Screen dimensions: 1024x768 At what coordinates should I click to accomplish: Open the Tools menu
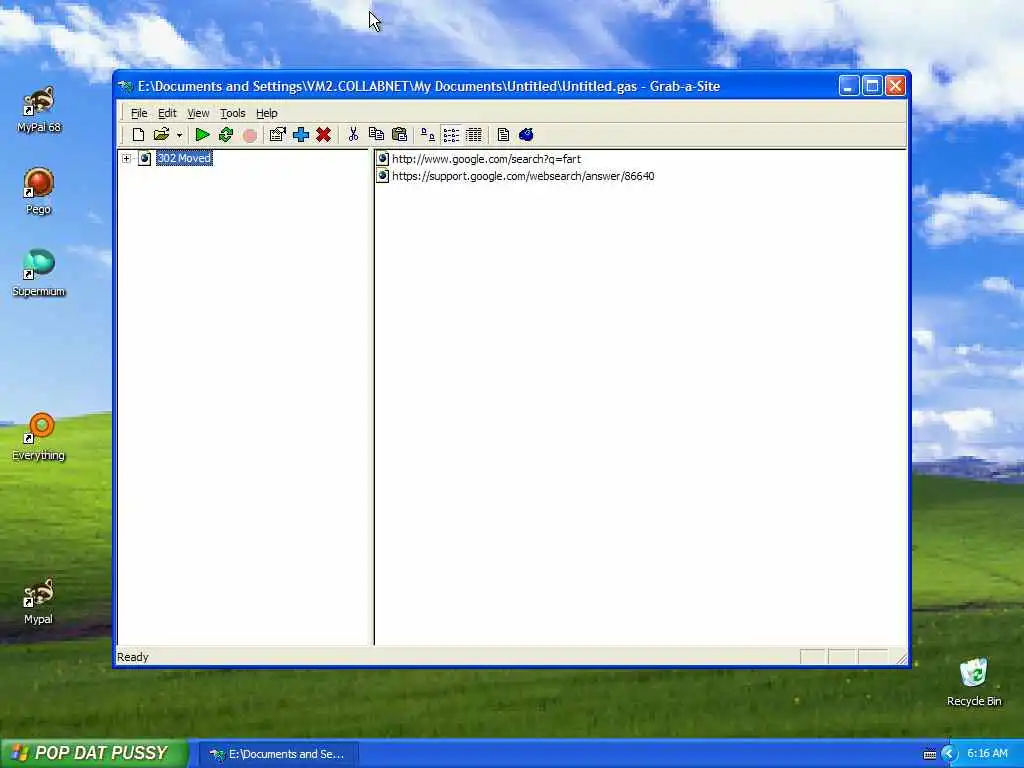point(232,113)
